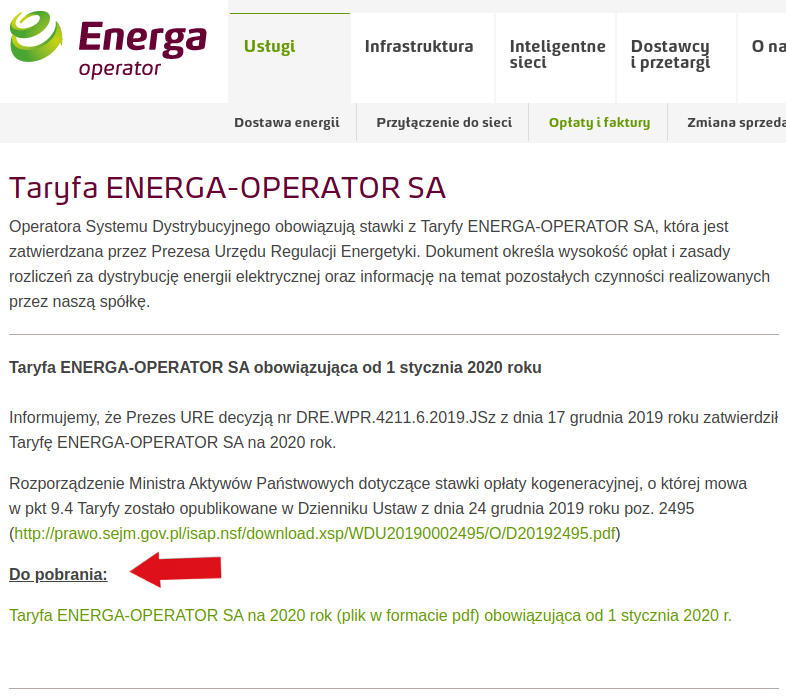786x697 pixels.
Task: Open the Opłaty i faktury submenu item
Action: tap(599, 123)
